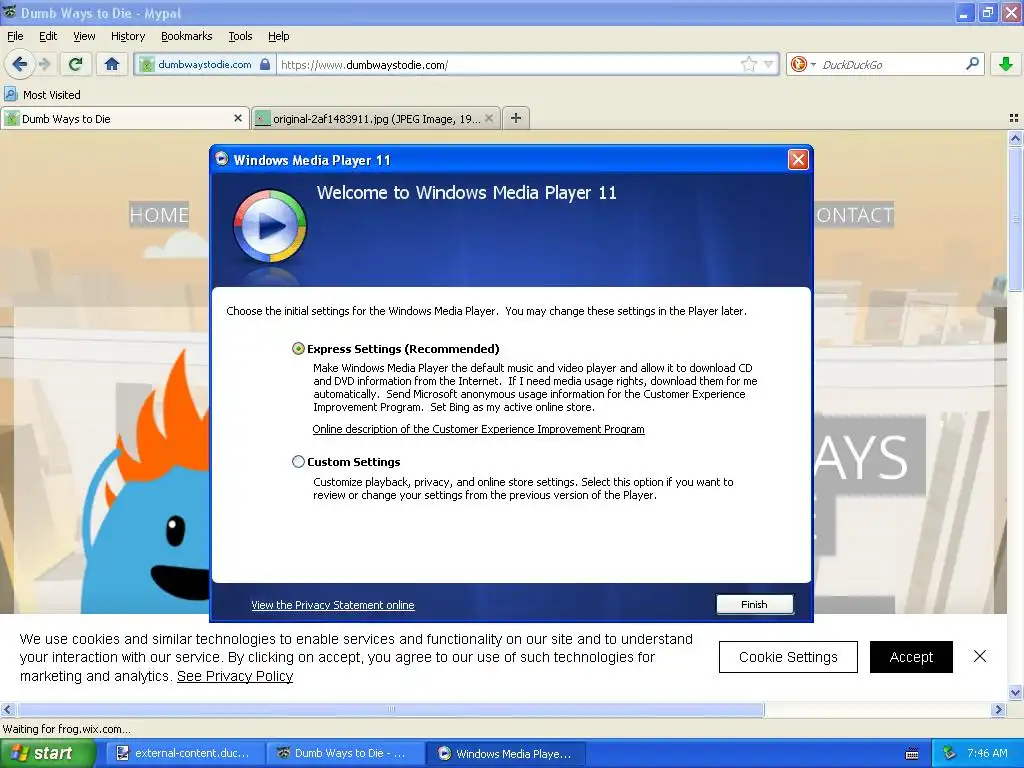Open downloads with the green arrow
The height and width of the screenshot is (768, 1024).
coord(1006,64)
